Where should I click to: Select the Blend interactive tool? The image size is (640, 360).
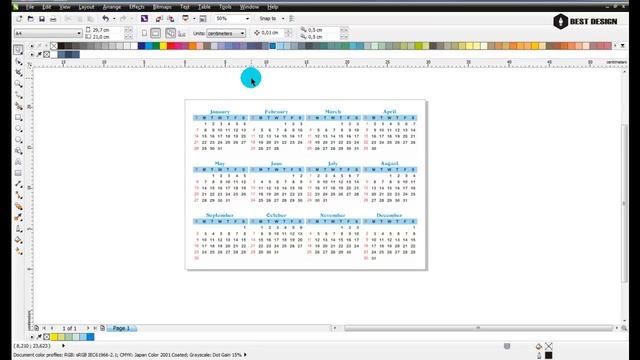(x=18, y=207)
